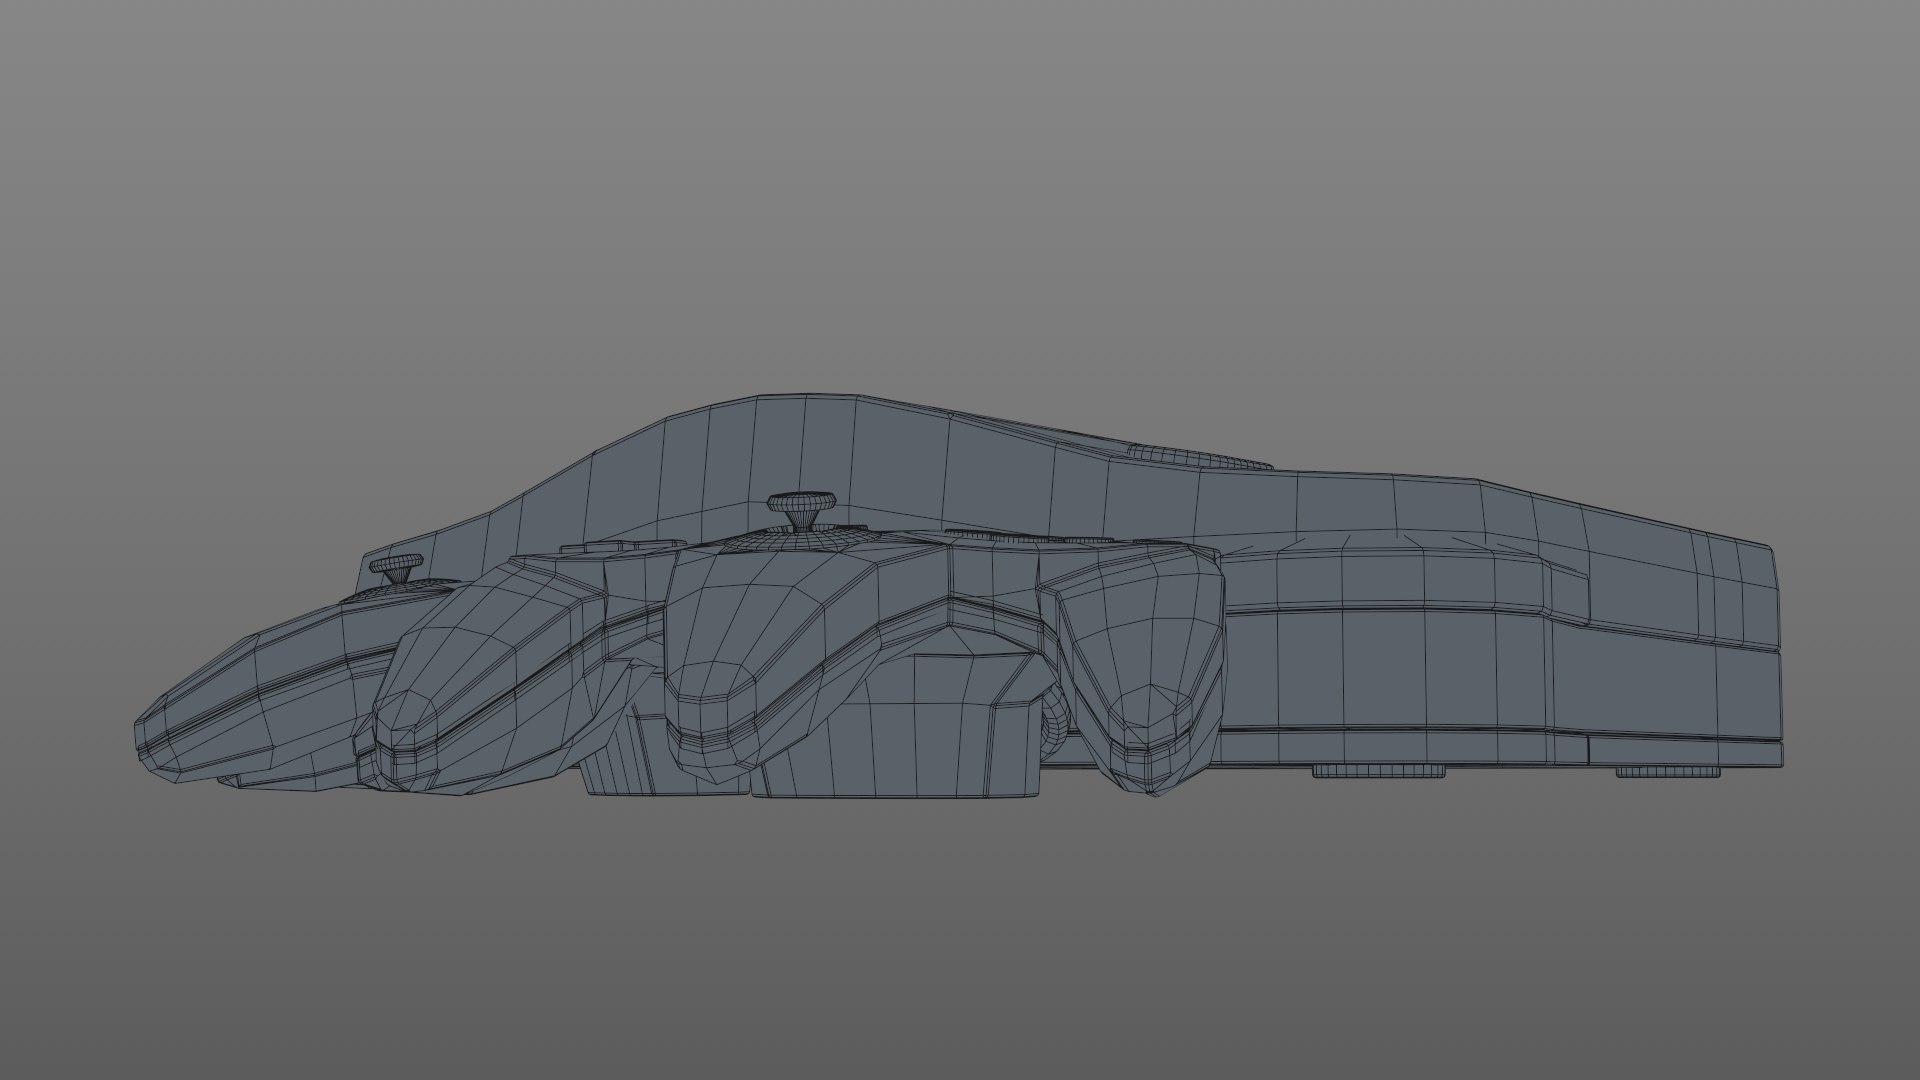The width and height of the screenshot is (1920, 1080).
Task: Click the raised button on the console top
Action: pyautogui.click(x=1200, y=457)
